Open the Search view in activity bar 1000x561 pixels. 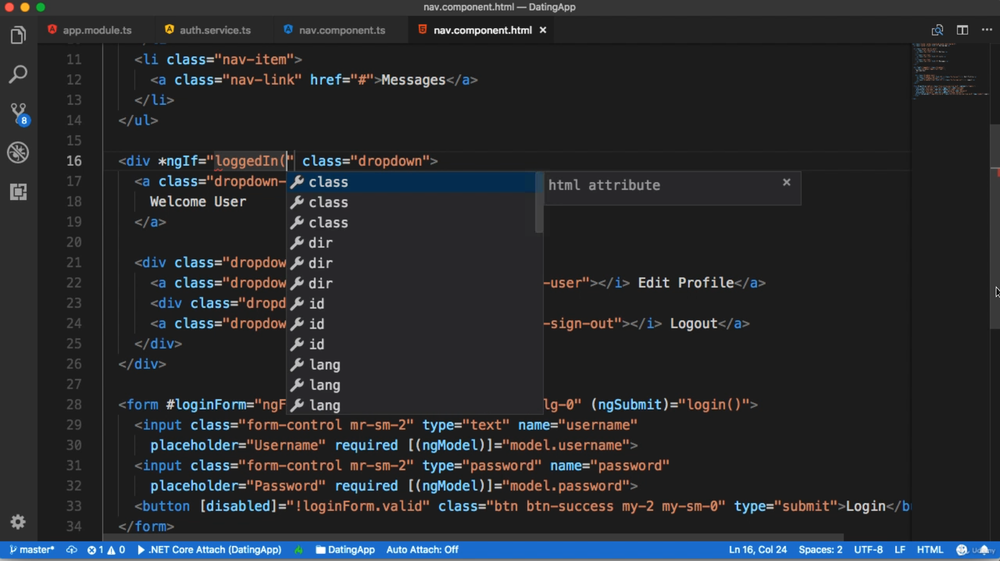18,75
